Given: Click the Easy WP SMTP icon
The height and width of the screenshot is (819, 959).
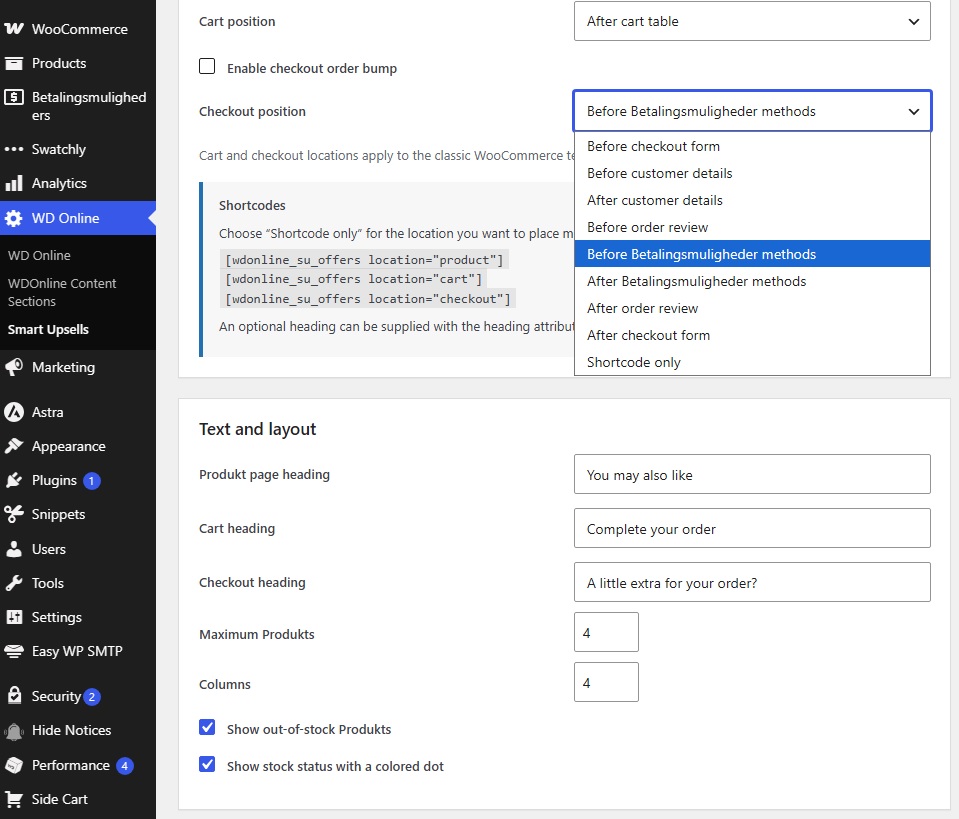Looking at the screenshot, I should (13, 651).
